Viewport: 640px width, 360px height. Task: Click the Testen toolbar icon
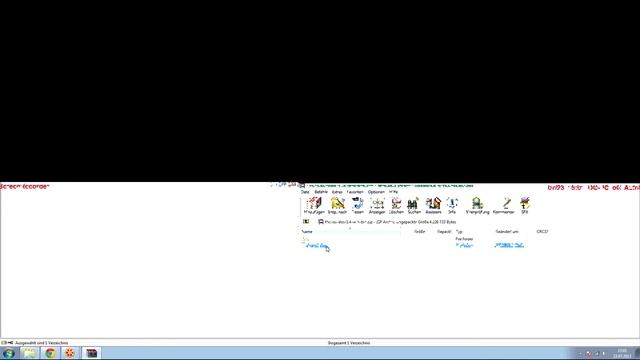(358, 205)
